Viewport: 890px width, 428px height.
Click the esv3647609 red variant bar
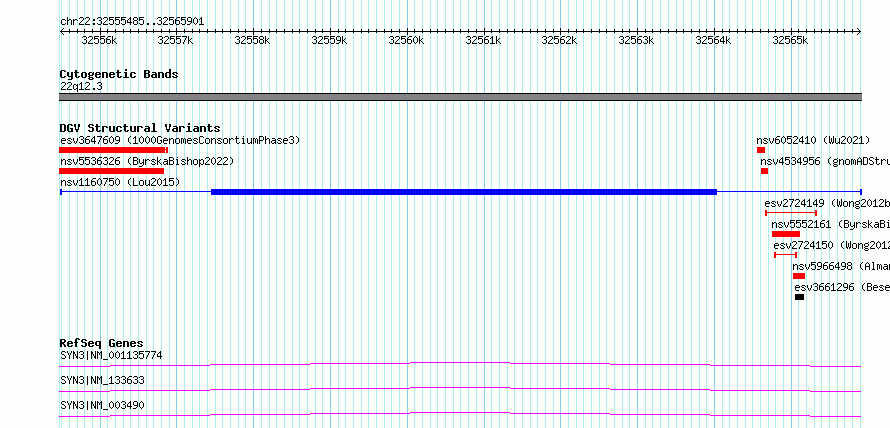click(114, 150)
